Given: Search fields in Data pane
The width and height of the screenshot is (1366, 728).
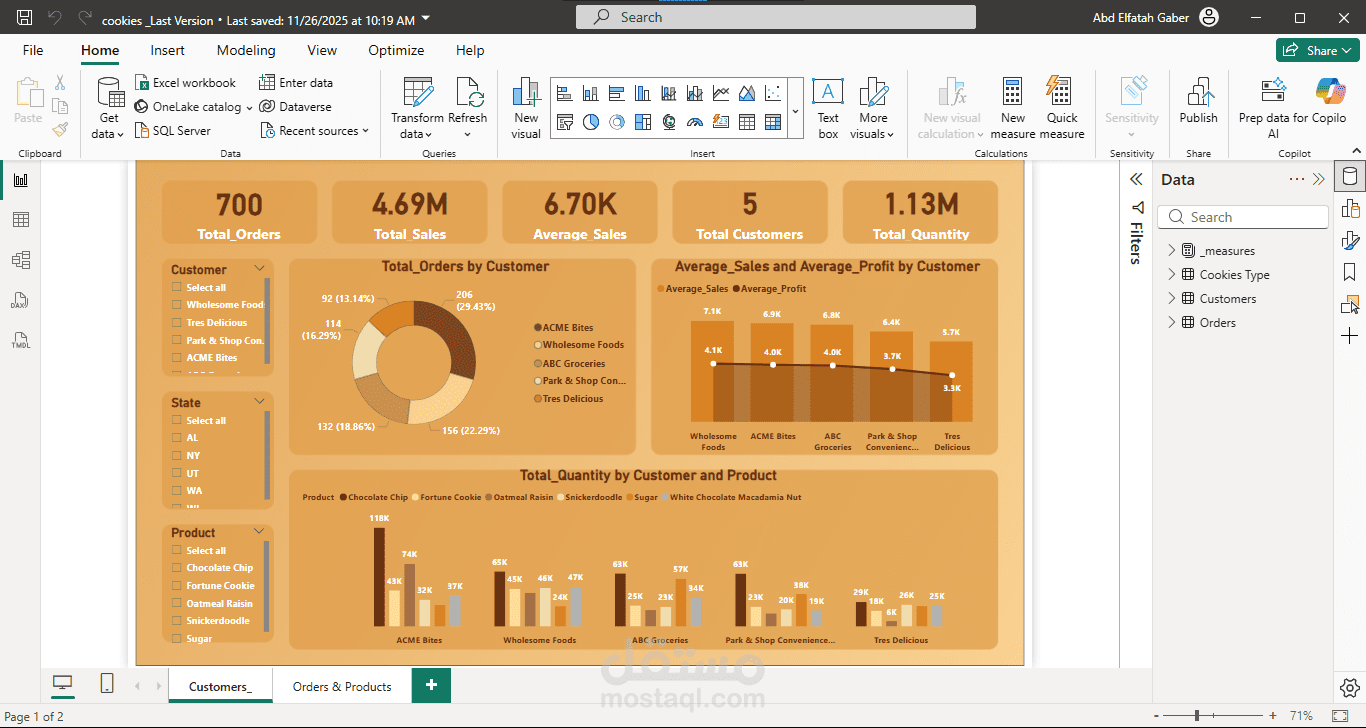Looking at the screenshot, I should click(1243, 217).
